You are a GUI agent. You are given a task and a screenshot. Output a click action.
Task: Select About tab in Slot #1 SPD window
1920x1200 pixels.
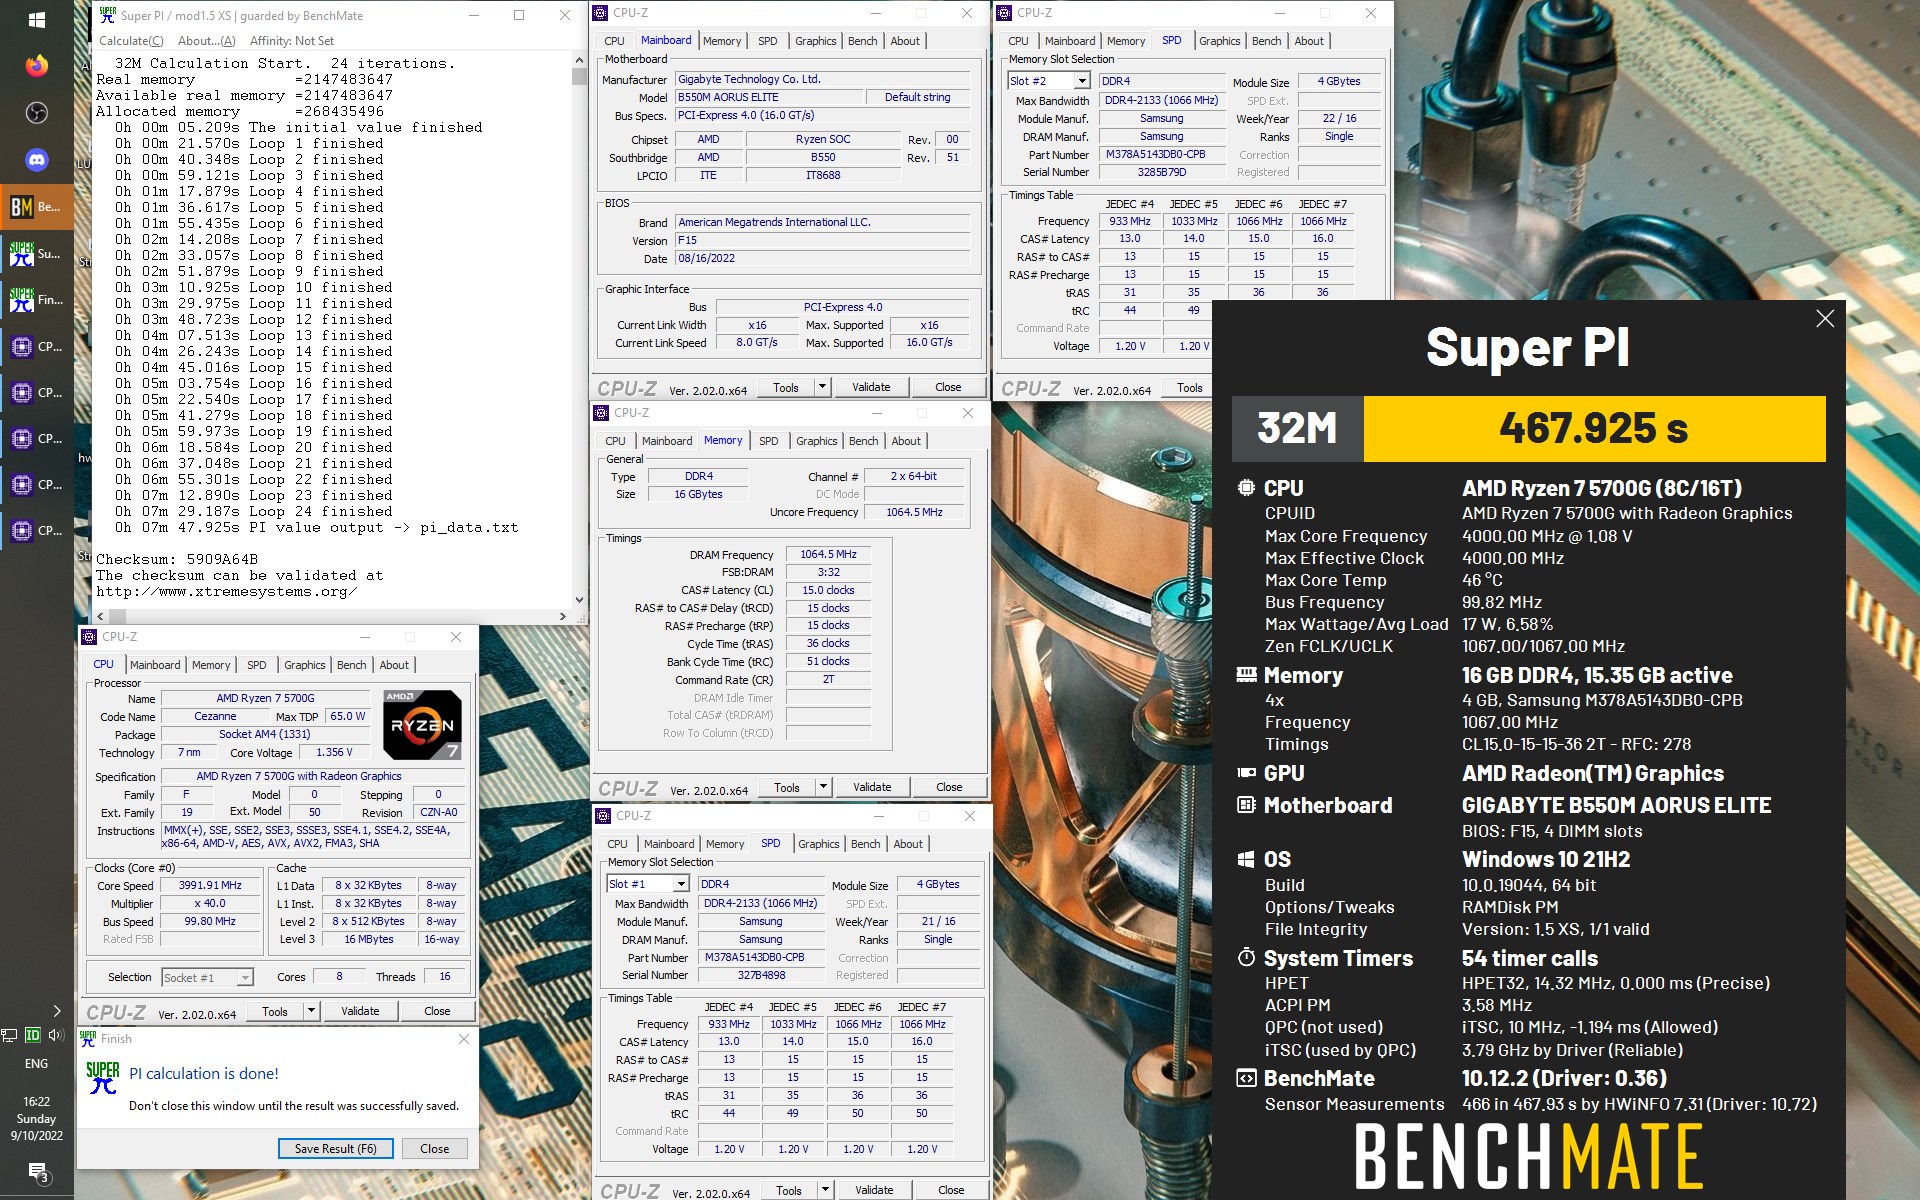908,844
